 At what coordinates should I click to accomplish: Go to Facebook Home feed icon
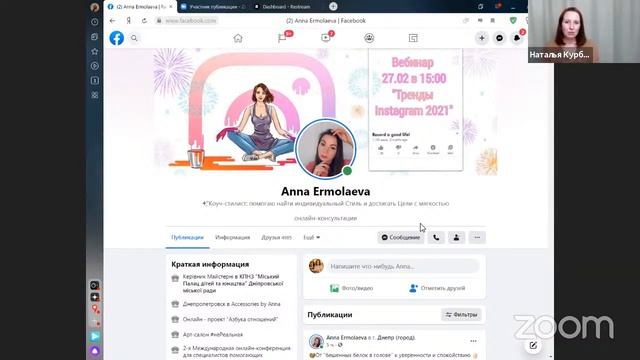click(x=238, y=38)
